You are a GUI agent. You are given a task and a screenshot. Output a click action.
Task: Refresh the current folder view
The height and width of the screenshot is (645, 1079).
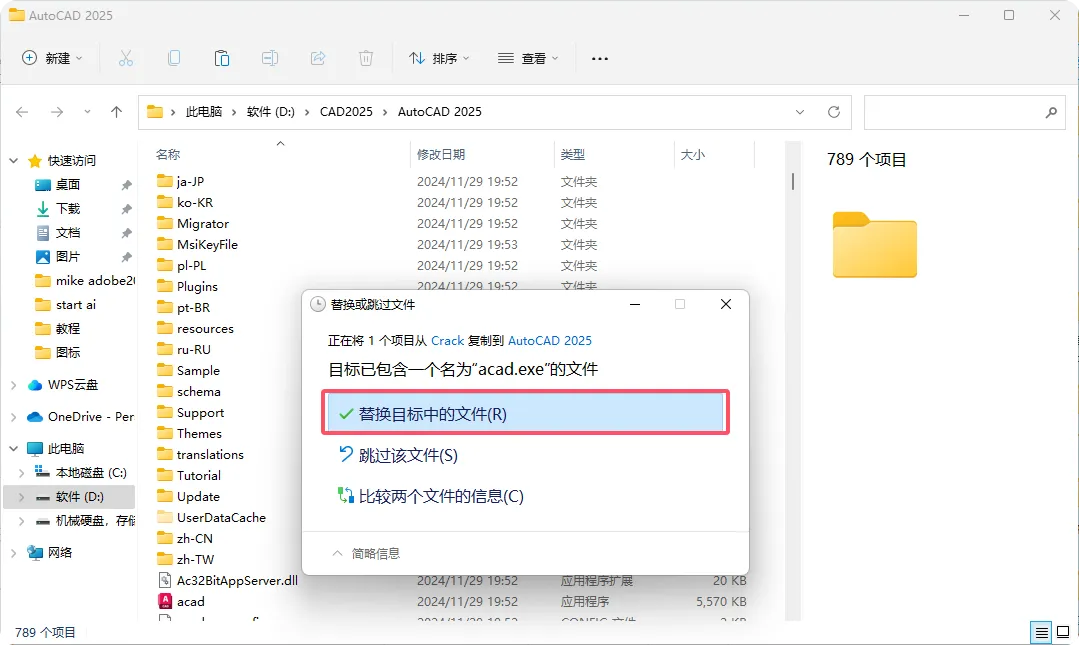833,112
